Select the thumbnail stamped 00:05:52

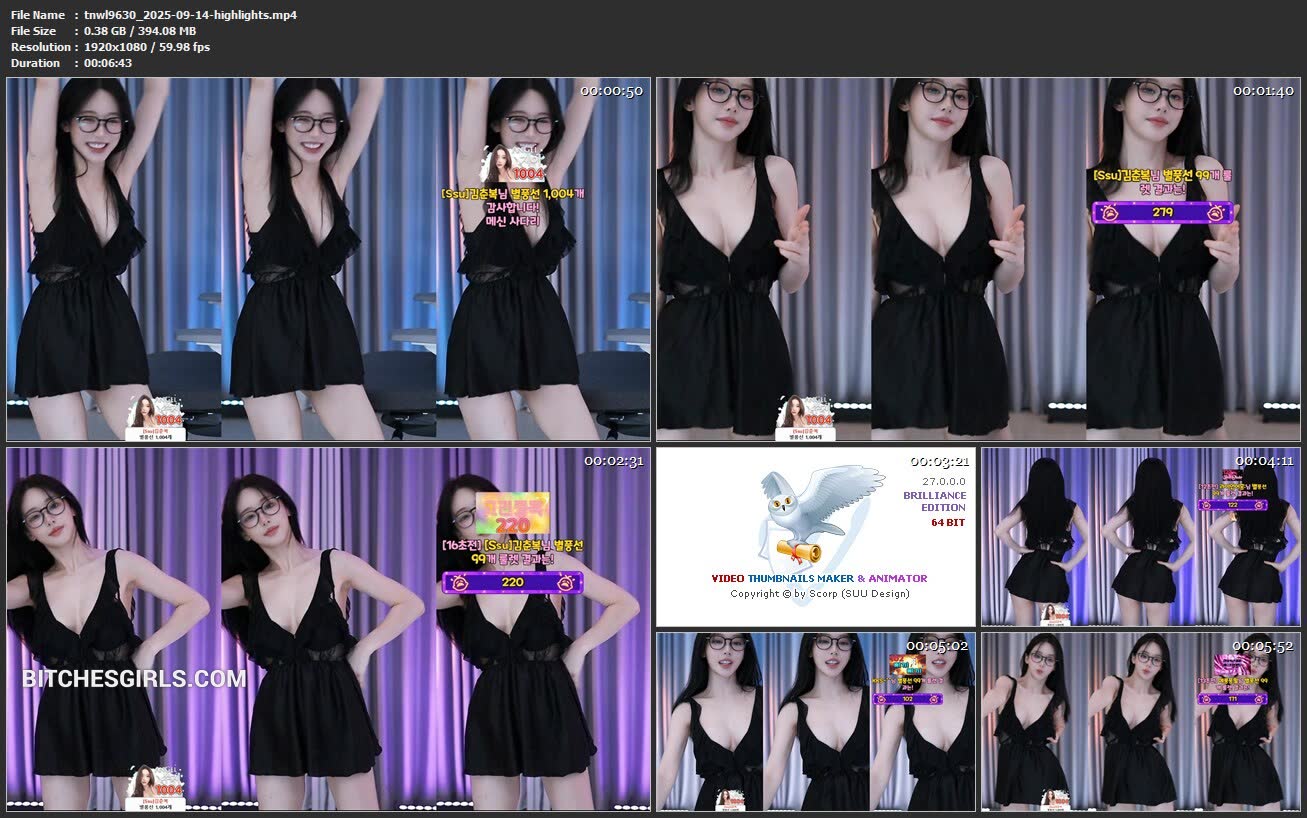coord(1140,721)
